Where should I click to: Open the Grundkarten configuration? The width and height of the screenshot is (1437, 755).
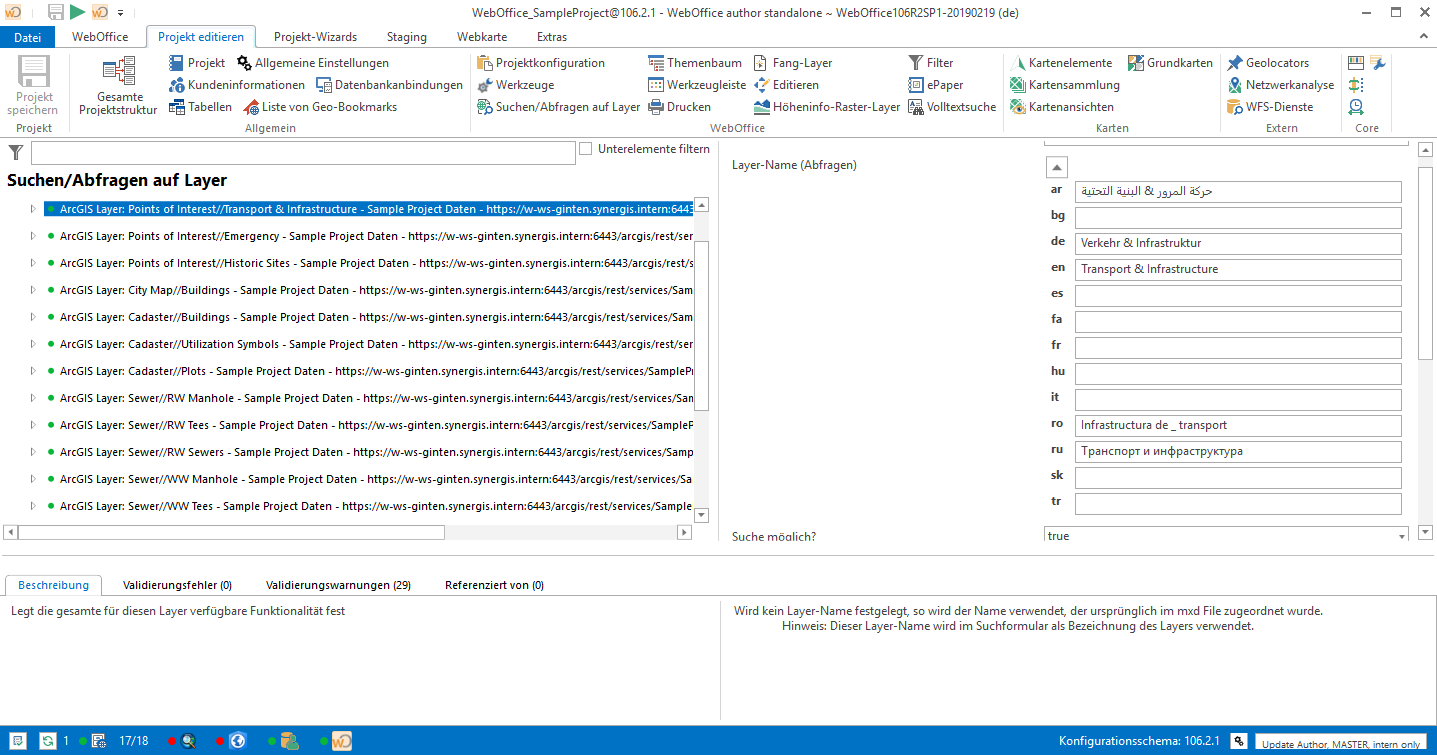1170,62
